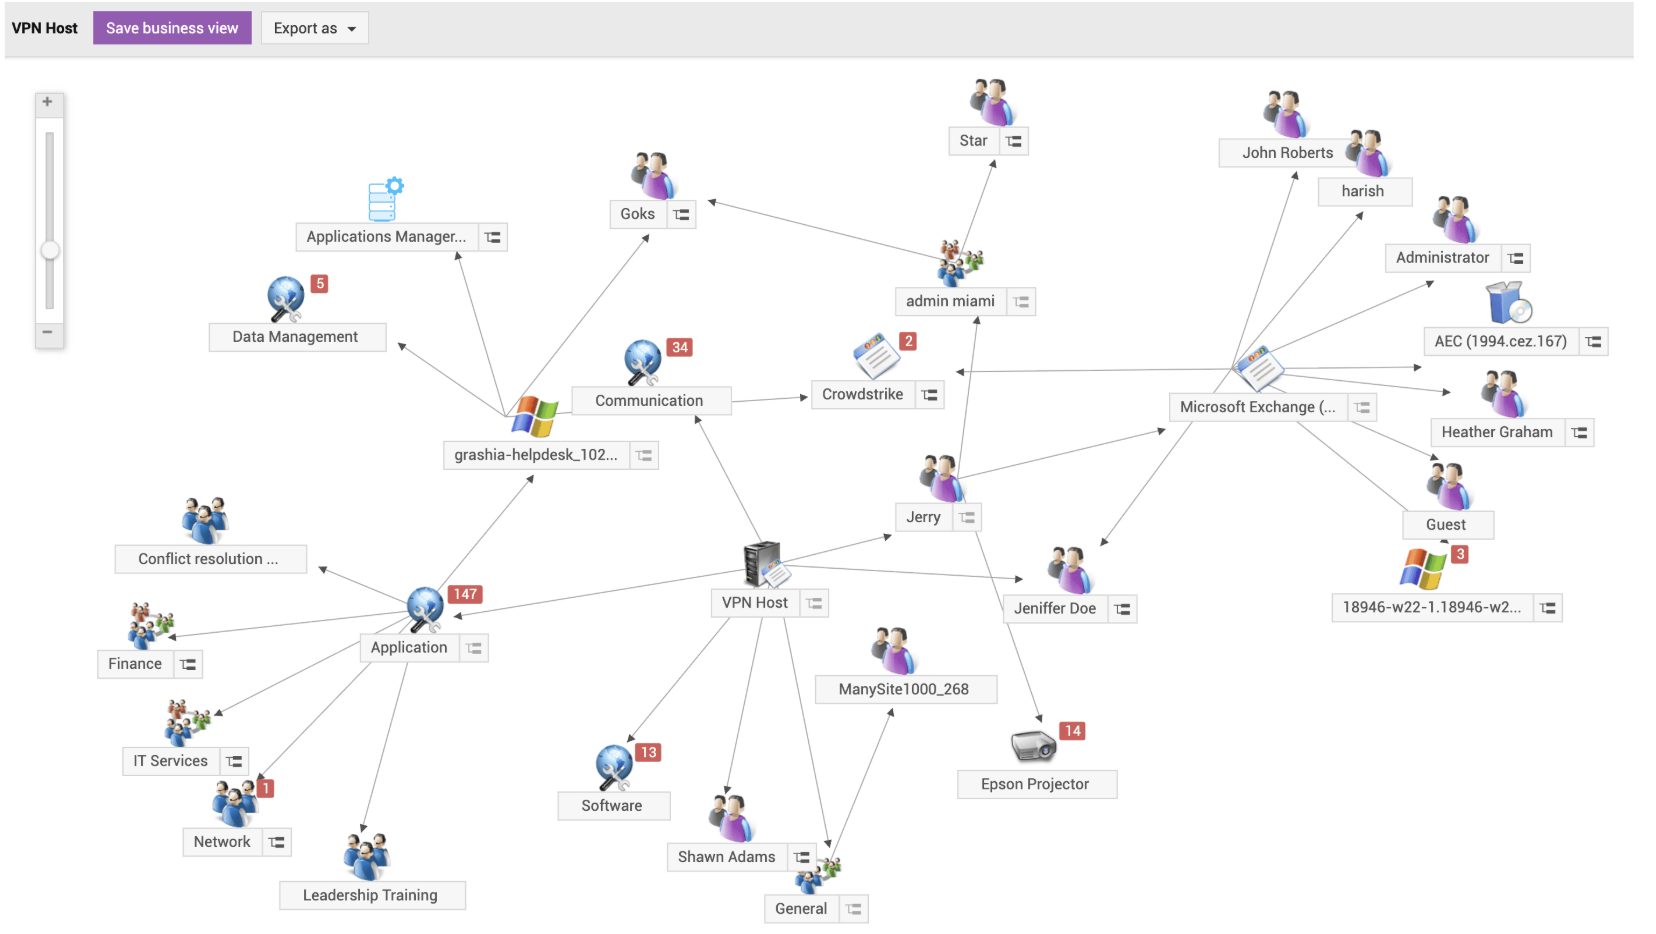Expand the AEC node tree button
Screen dimensions: 1656x934
point(1594,342)
